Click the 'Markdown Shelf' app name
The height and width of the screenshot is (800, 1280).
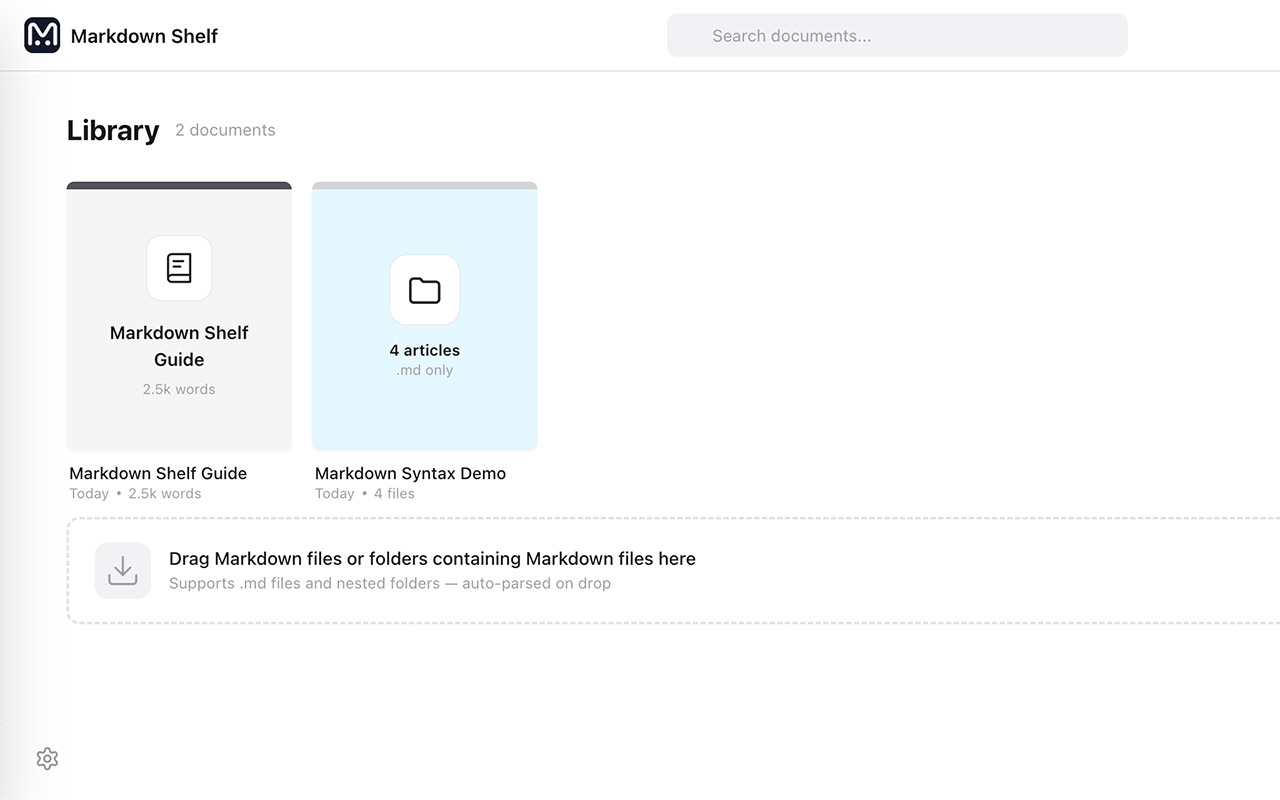pos(144,36)
